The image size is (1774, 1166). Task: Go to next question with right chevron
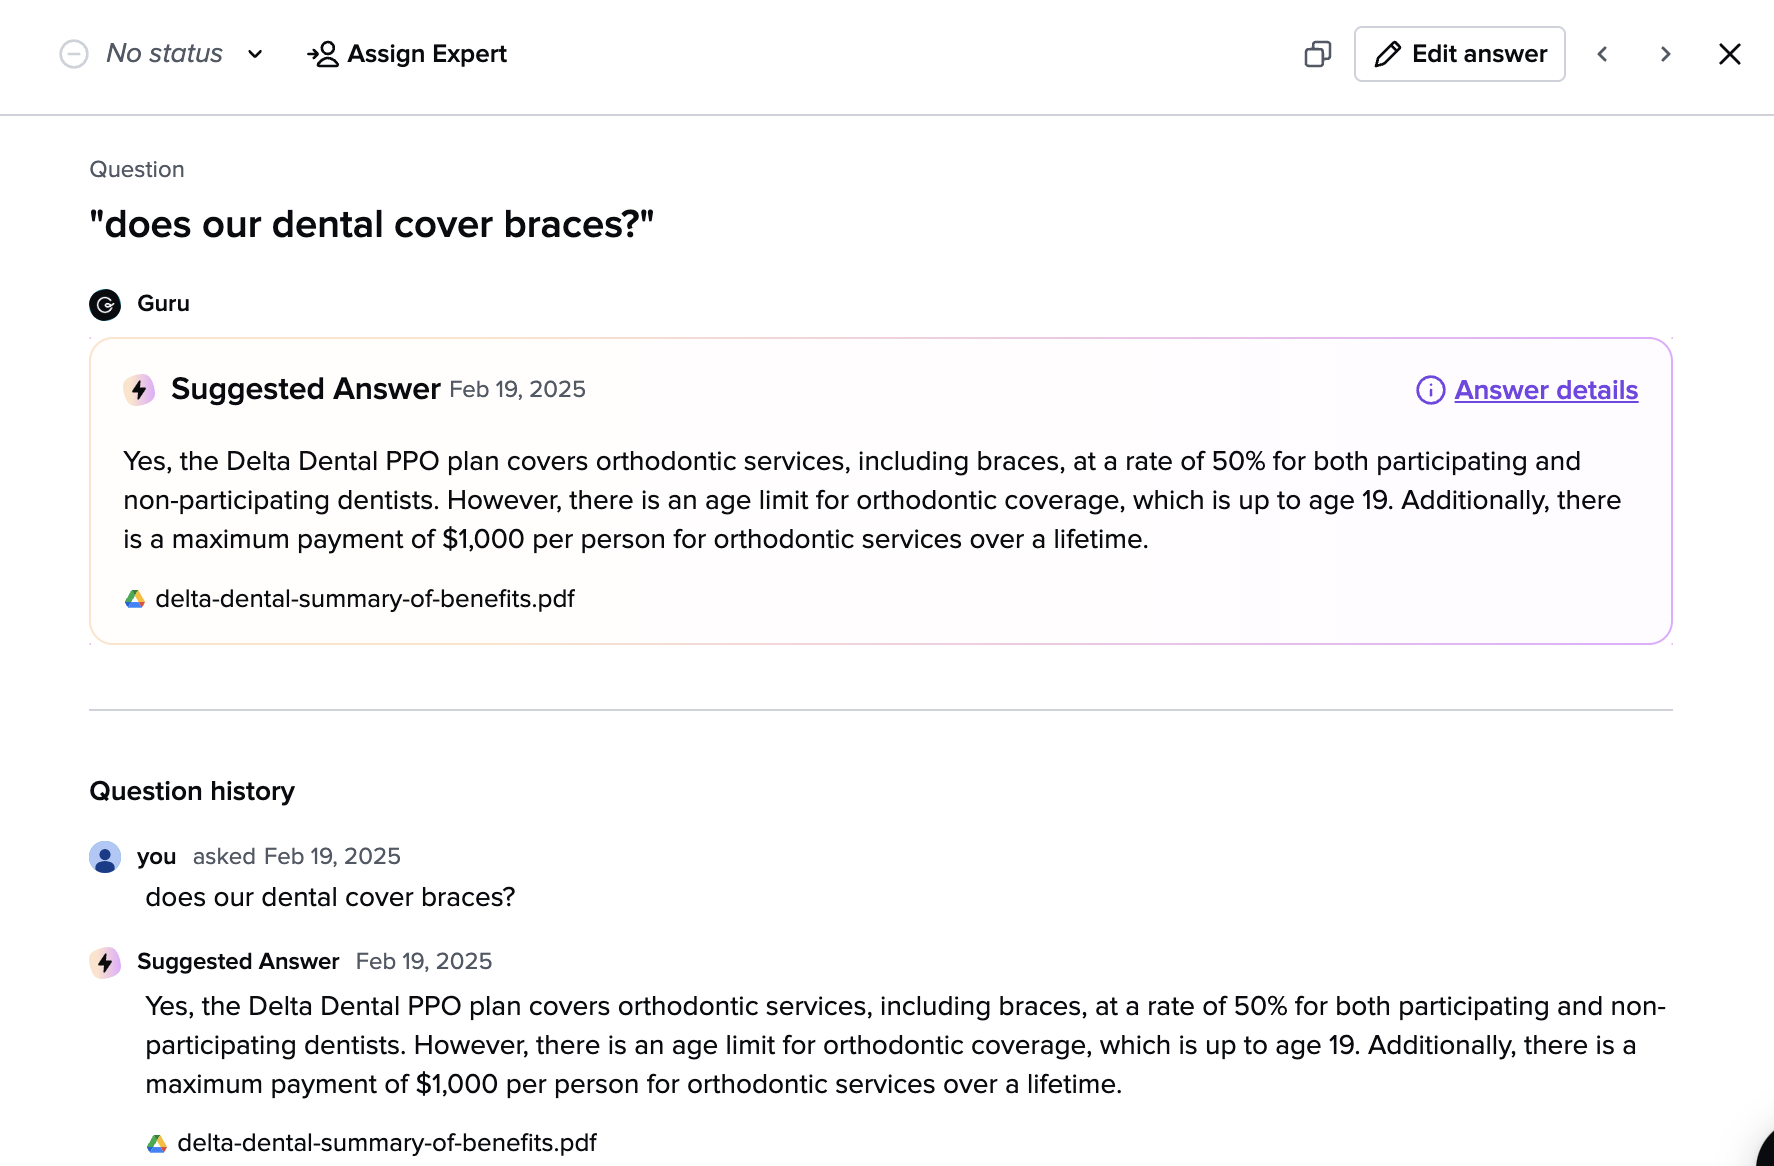pyautogui.click(x=1665, y=54)
